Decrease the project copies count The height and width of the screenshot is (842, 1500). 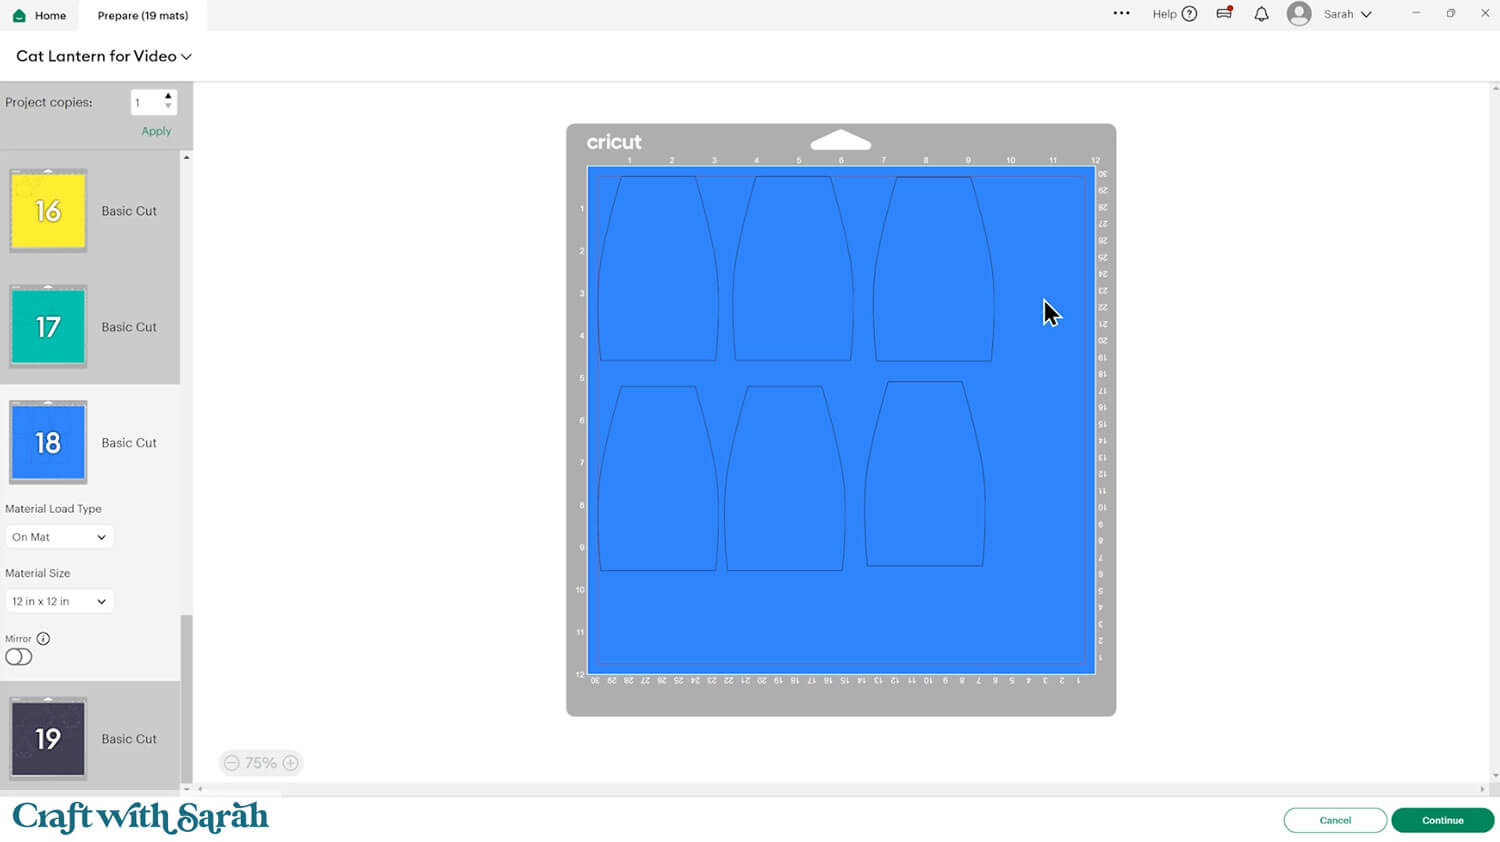point(168,107)
